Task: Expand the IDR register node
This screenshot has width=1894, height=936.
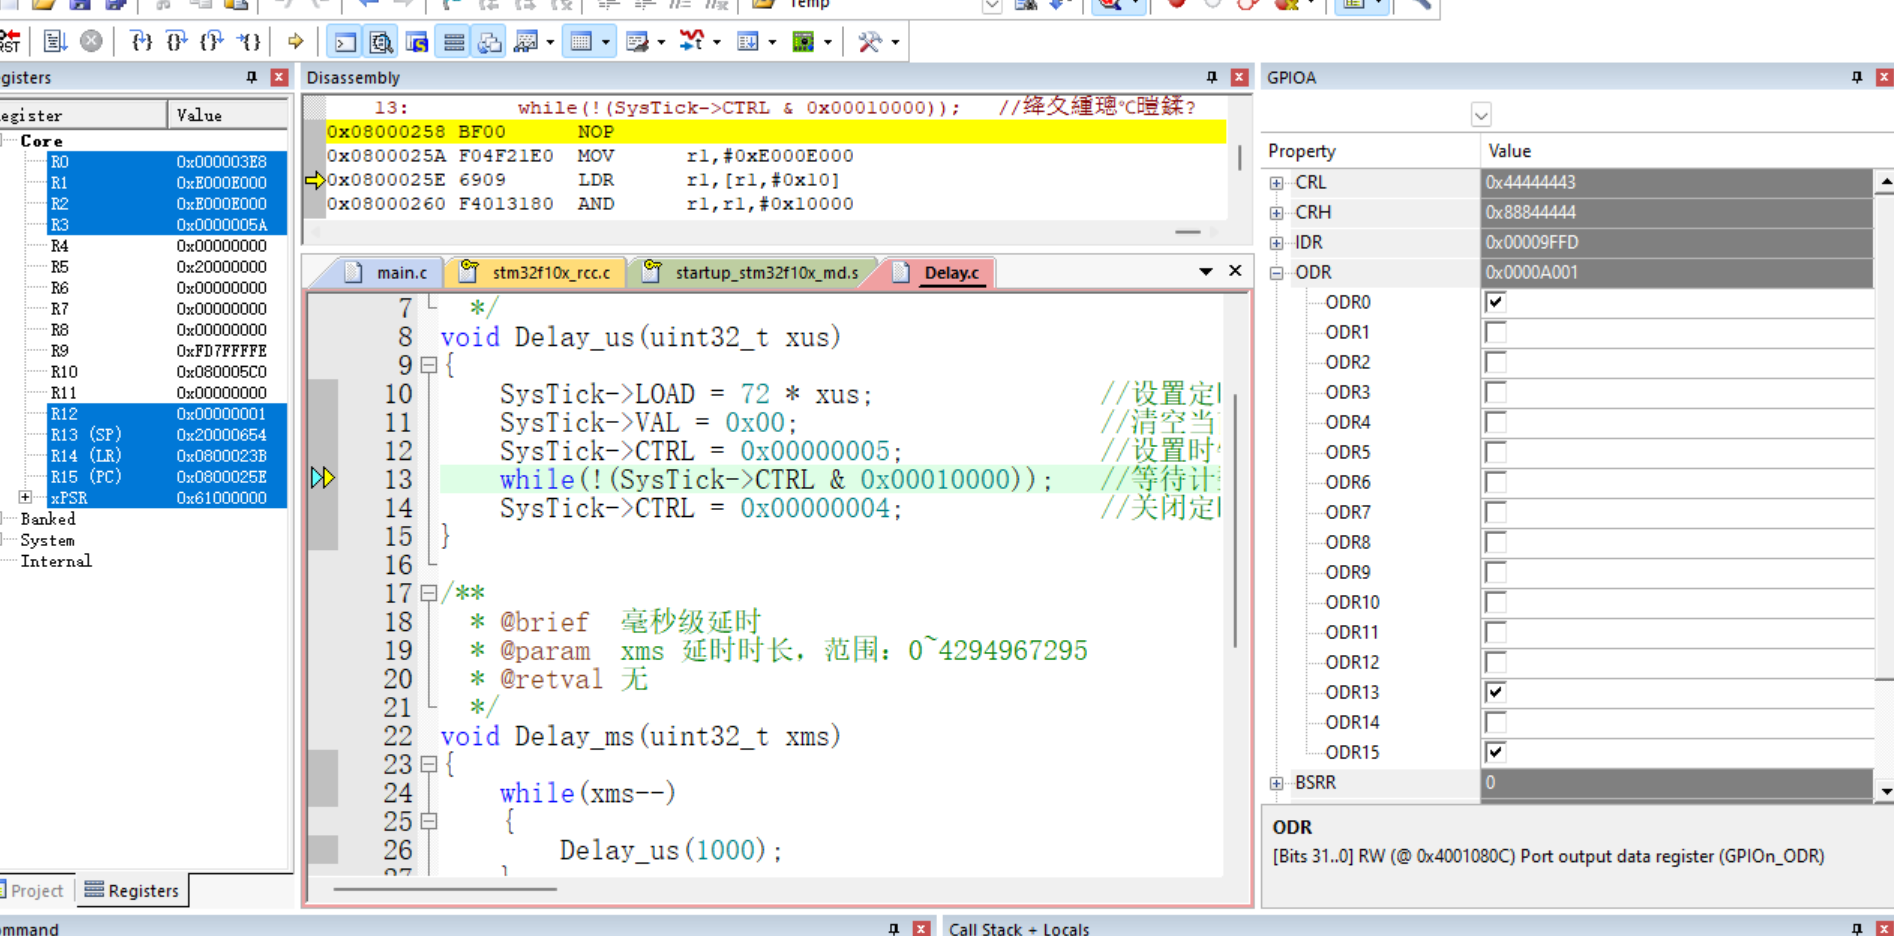Action: pos(1277,243)
